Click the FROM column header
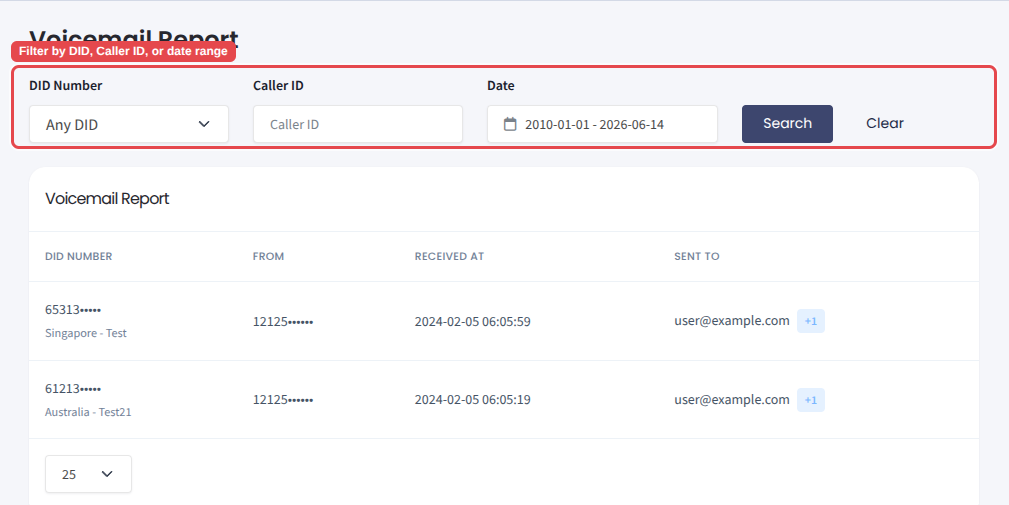 268,256
